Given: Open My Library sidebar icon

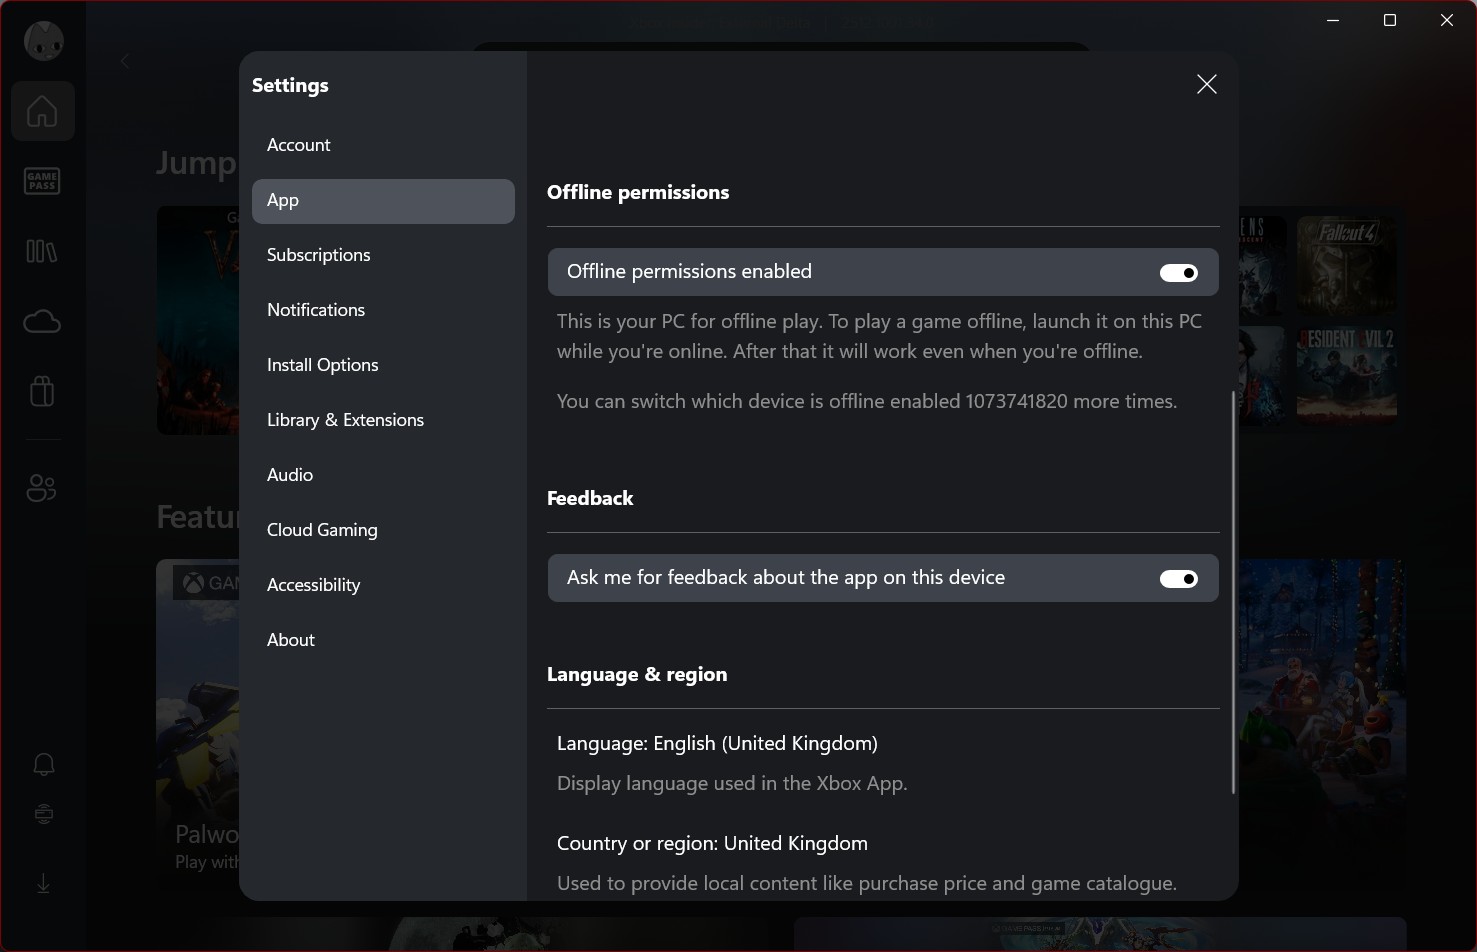Looking at the screenshot, I should [x=42, y=251].
